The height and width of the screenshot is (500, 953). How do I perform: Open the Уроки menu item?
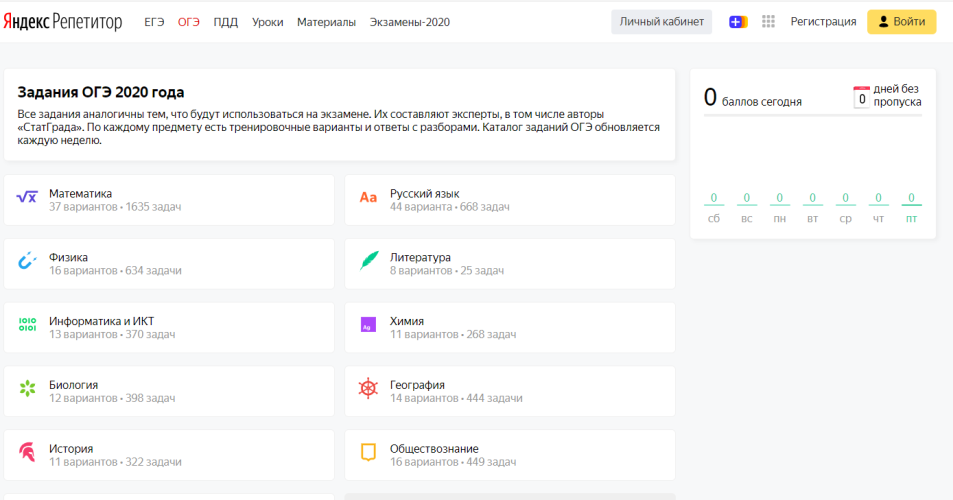[267, 22]
